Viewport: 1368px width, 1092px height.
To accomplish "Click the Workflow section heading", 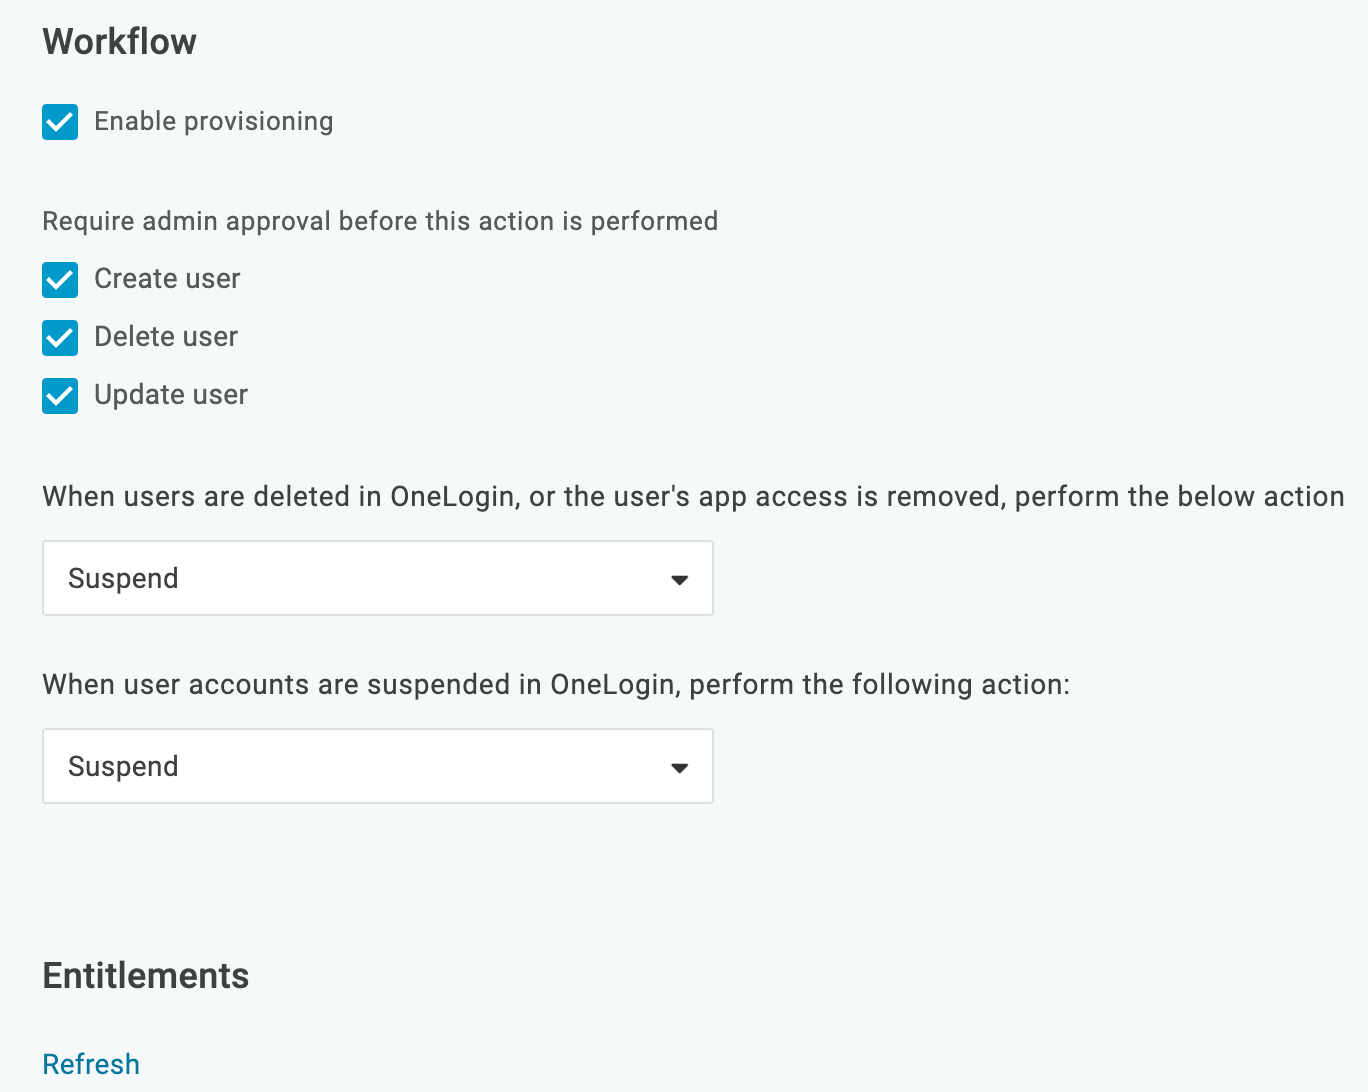I will point(120,42).
